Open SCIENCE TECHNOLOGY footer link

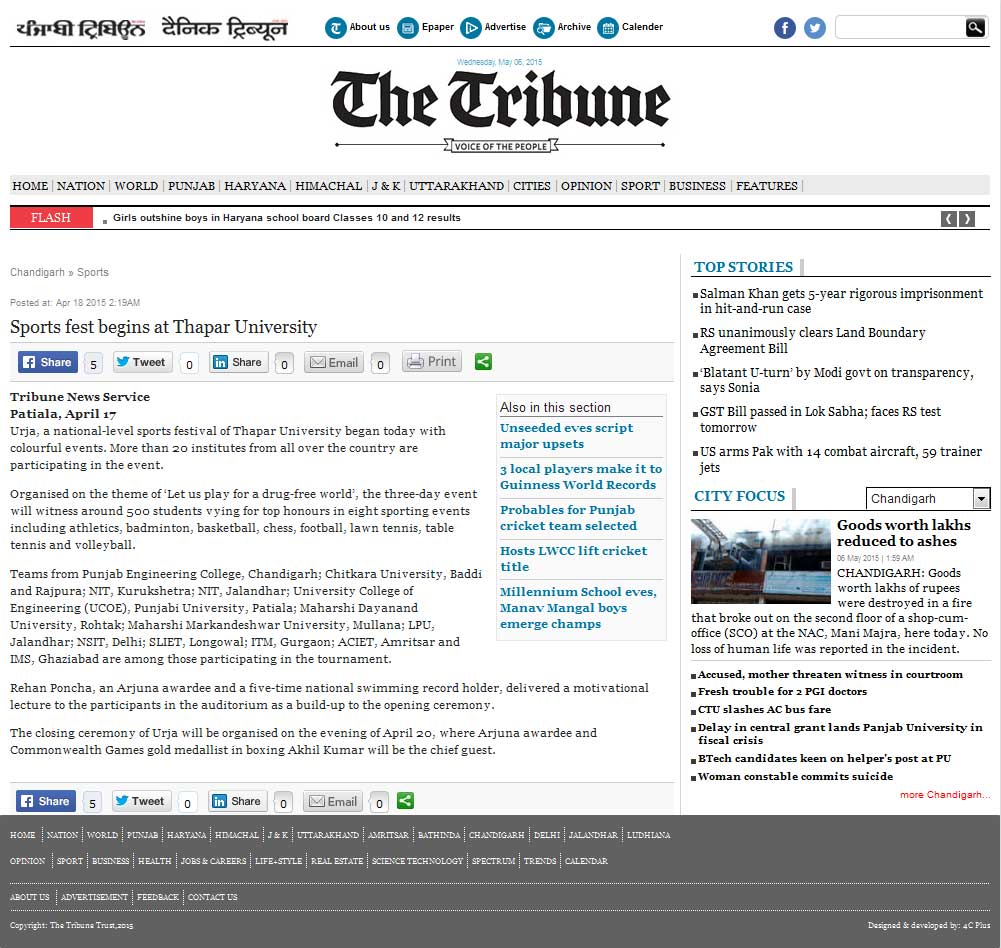417,861
